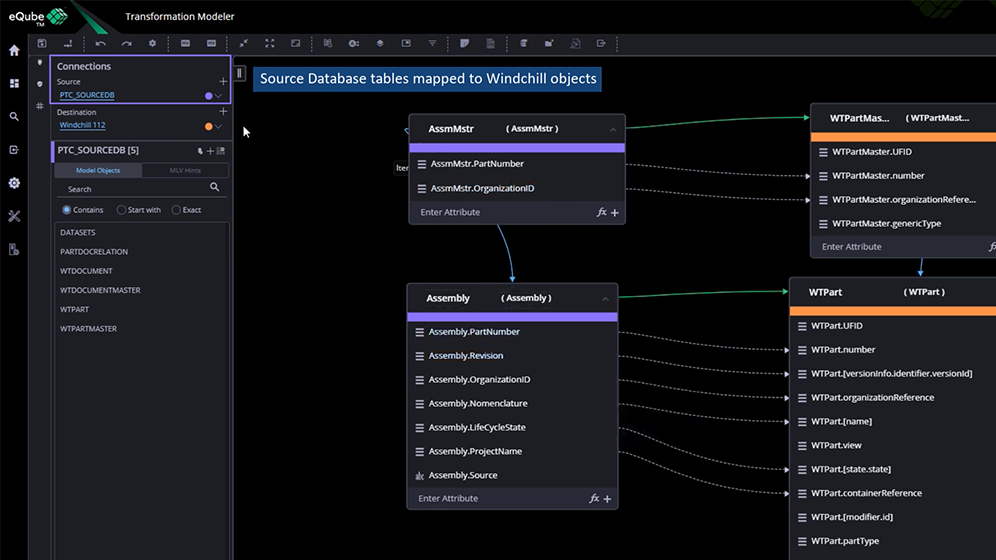Click the filter funnel icon in toolbar

[x=432, y=44]
